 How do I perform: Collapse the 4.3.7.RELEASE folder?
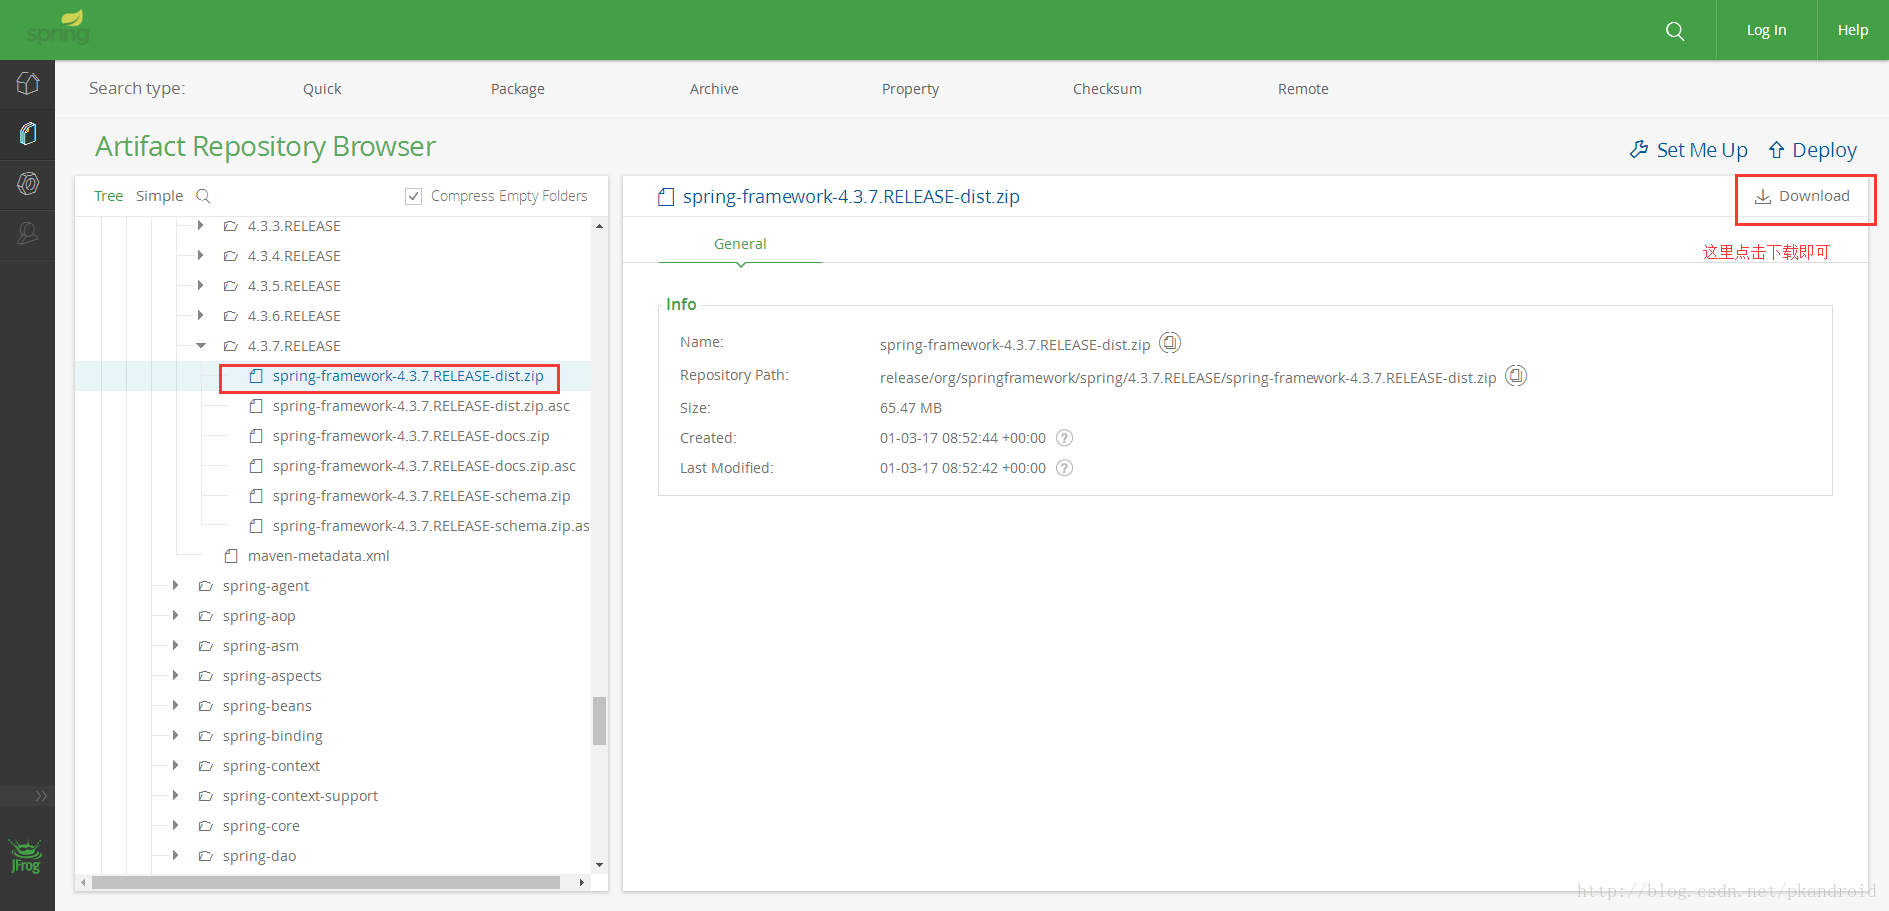[x=201, y=346]
